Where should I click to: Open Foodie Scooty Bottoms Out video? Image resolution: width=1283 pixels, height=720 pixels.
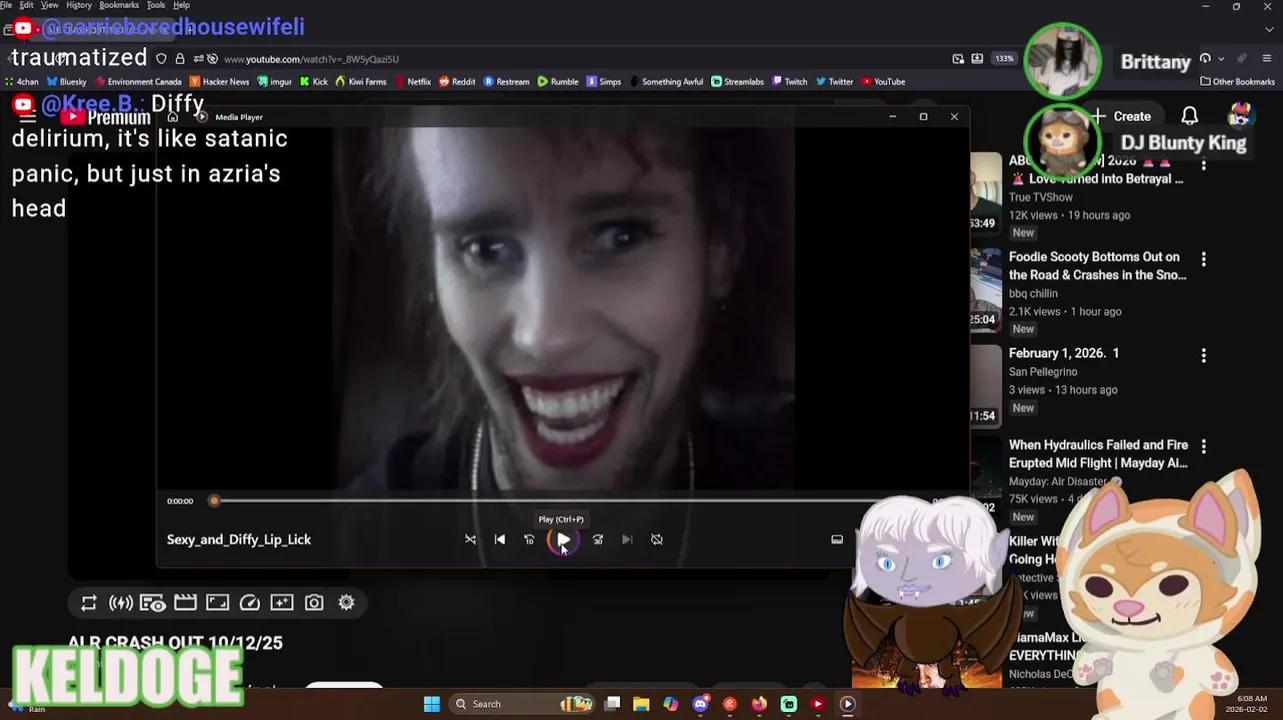(1097, 266)
